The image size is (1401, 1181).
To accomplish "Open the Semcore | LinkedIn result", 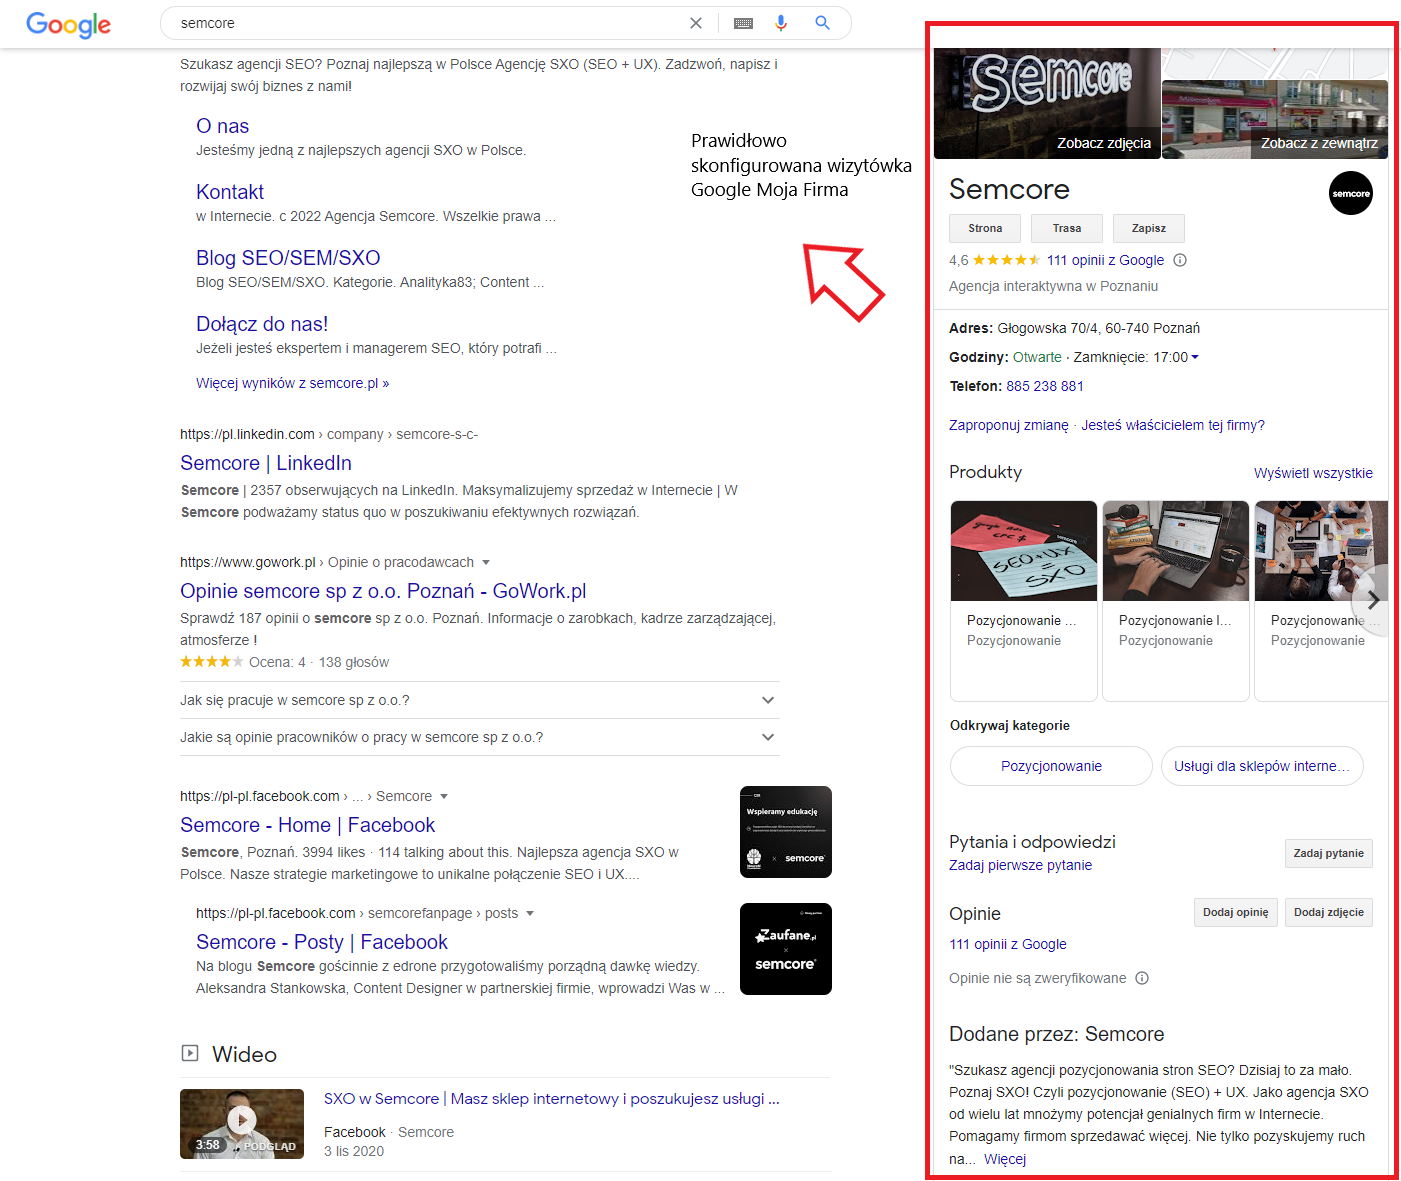I will (266, 463).
